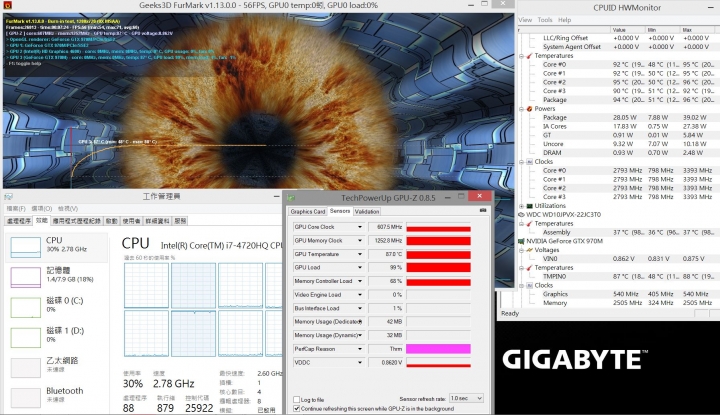The height and width of the screenshot is (415, 720).
Task: Open the 檢視(V) menu in Task Manager
Action: tap(68, 209)
